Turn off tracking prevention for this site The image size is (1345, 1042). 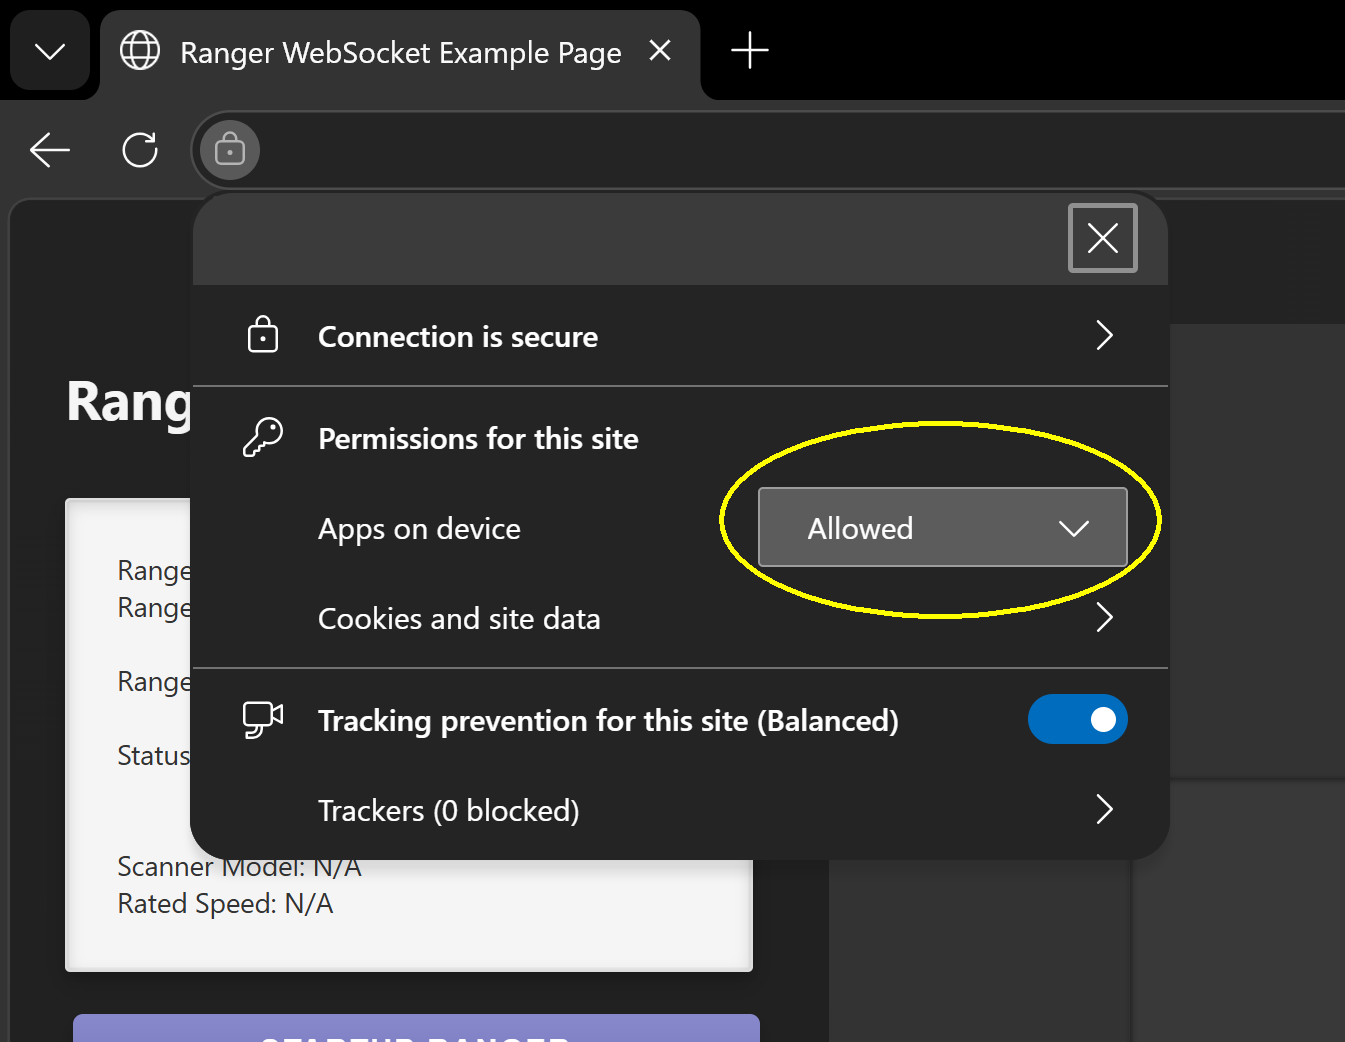[x=1077, y=720]
